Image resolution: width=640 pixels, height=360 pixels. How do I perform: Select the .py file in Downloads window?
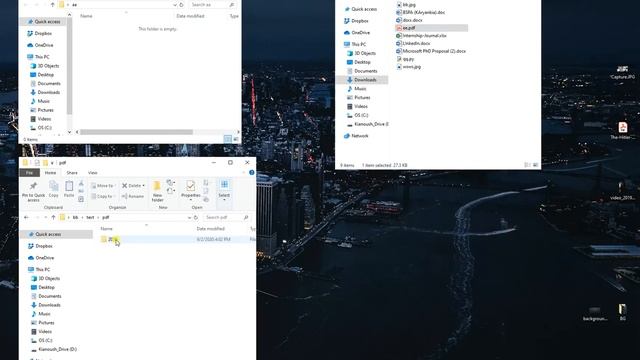pyautogui.click(x=405, y=59)
